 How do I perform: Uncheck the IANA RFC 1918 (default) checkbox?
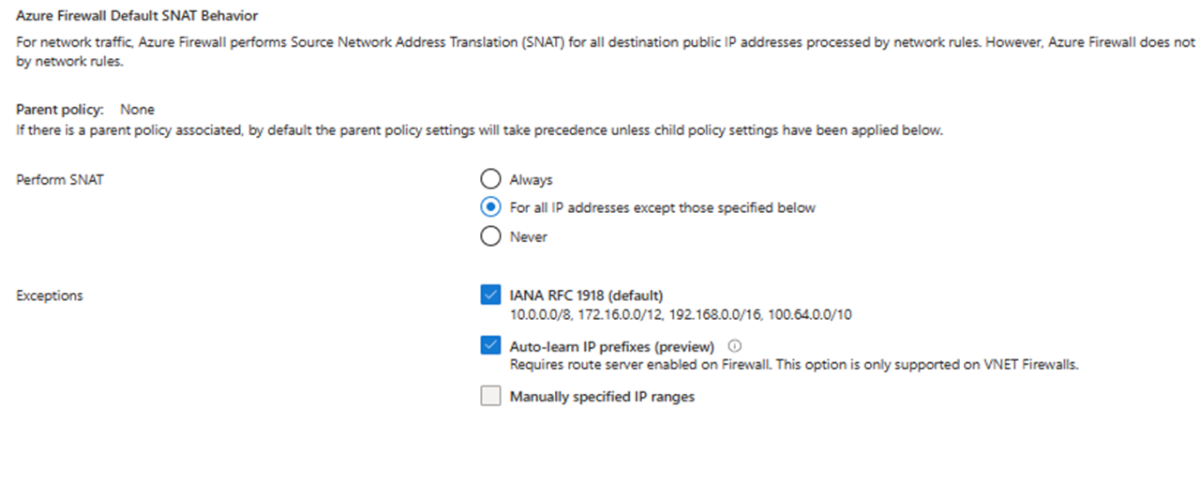[490, 295]
